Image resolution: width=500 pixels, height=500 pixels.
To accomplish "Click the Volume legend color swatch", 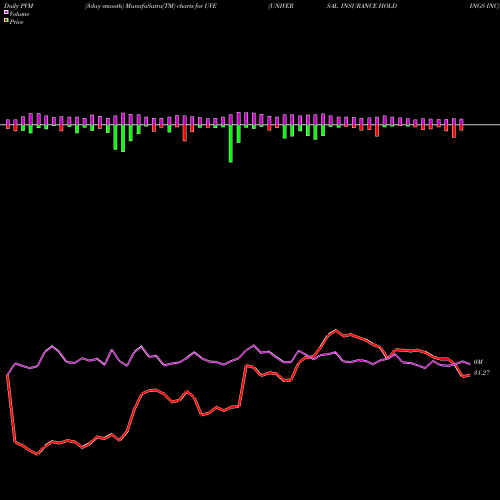I will [6, 13].
